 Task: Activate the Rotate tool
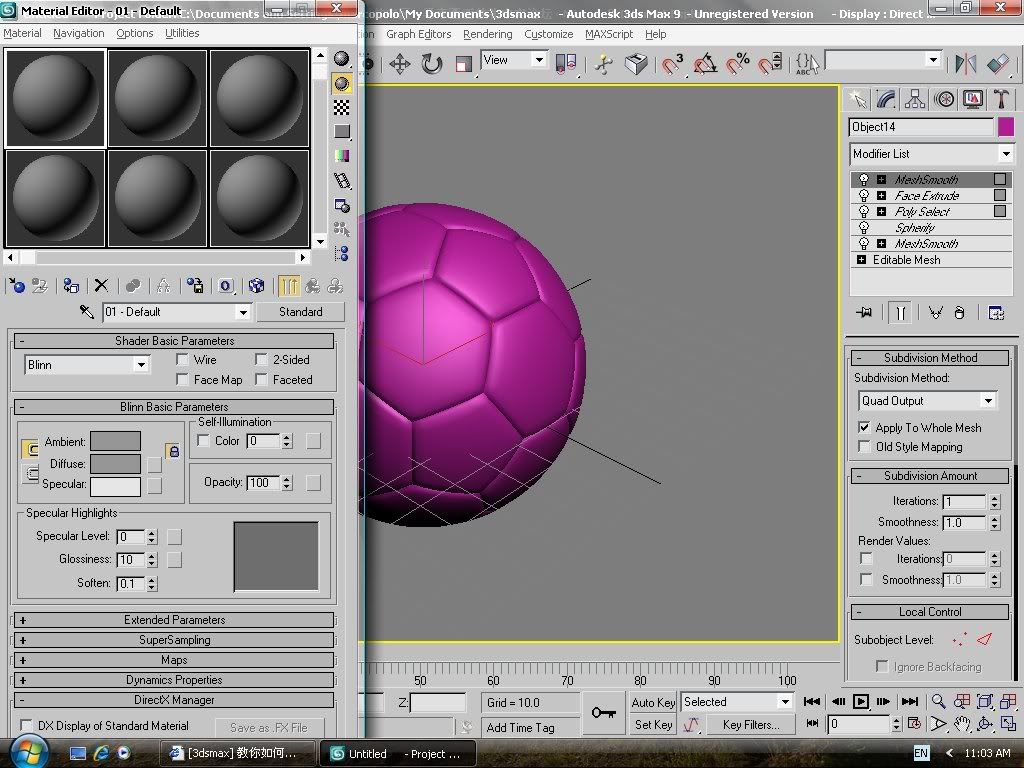(432, 64)
